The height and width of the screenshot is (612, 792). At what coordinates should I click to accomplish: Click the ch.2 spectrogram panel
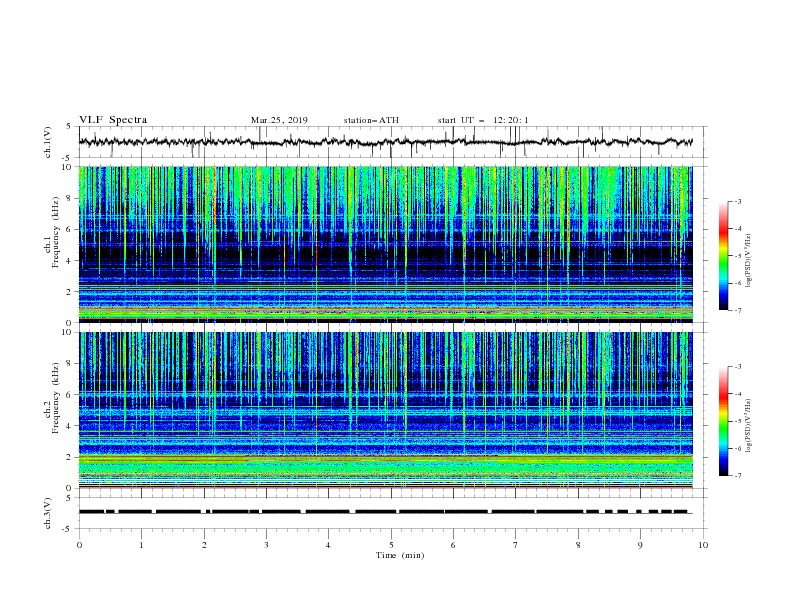coord(386,410)
